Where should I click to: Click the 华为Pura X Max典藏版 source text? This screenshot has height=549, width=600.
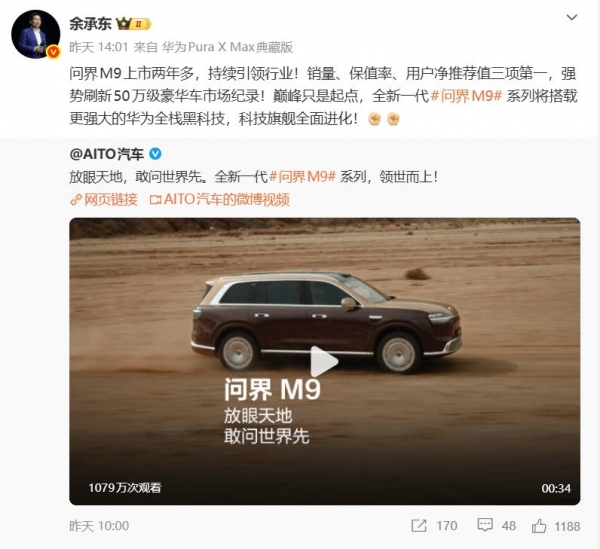tap(227, 47)
